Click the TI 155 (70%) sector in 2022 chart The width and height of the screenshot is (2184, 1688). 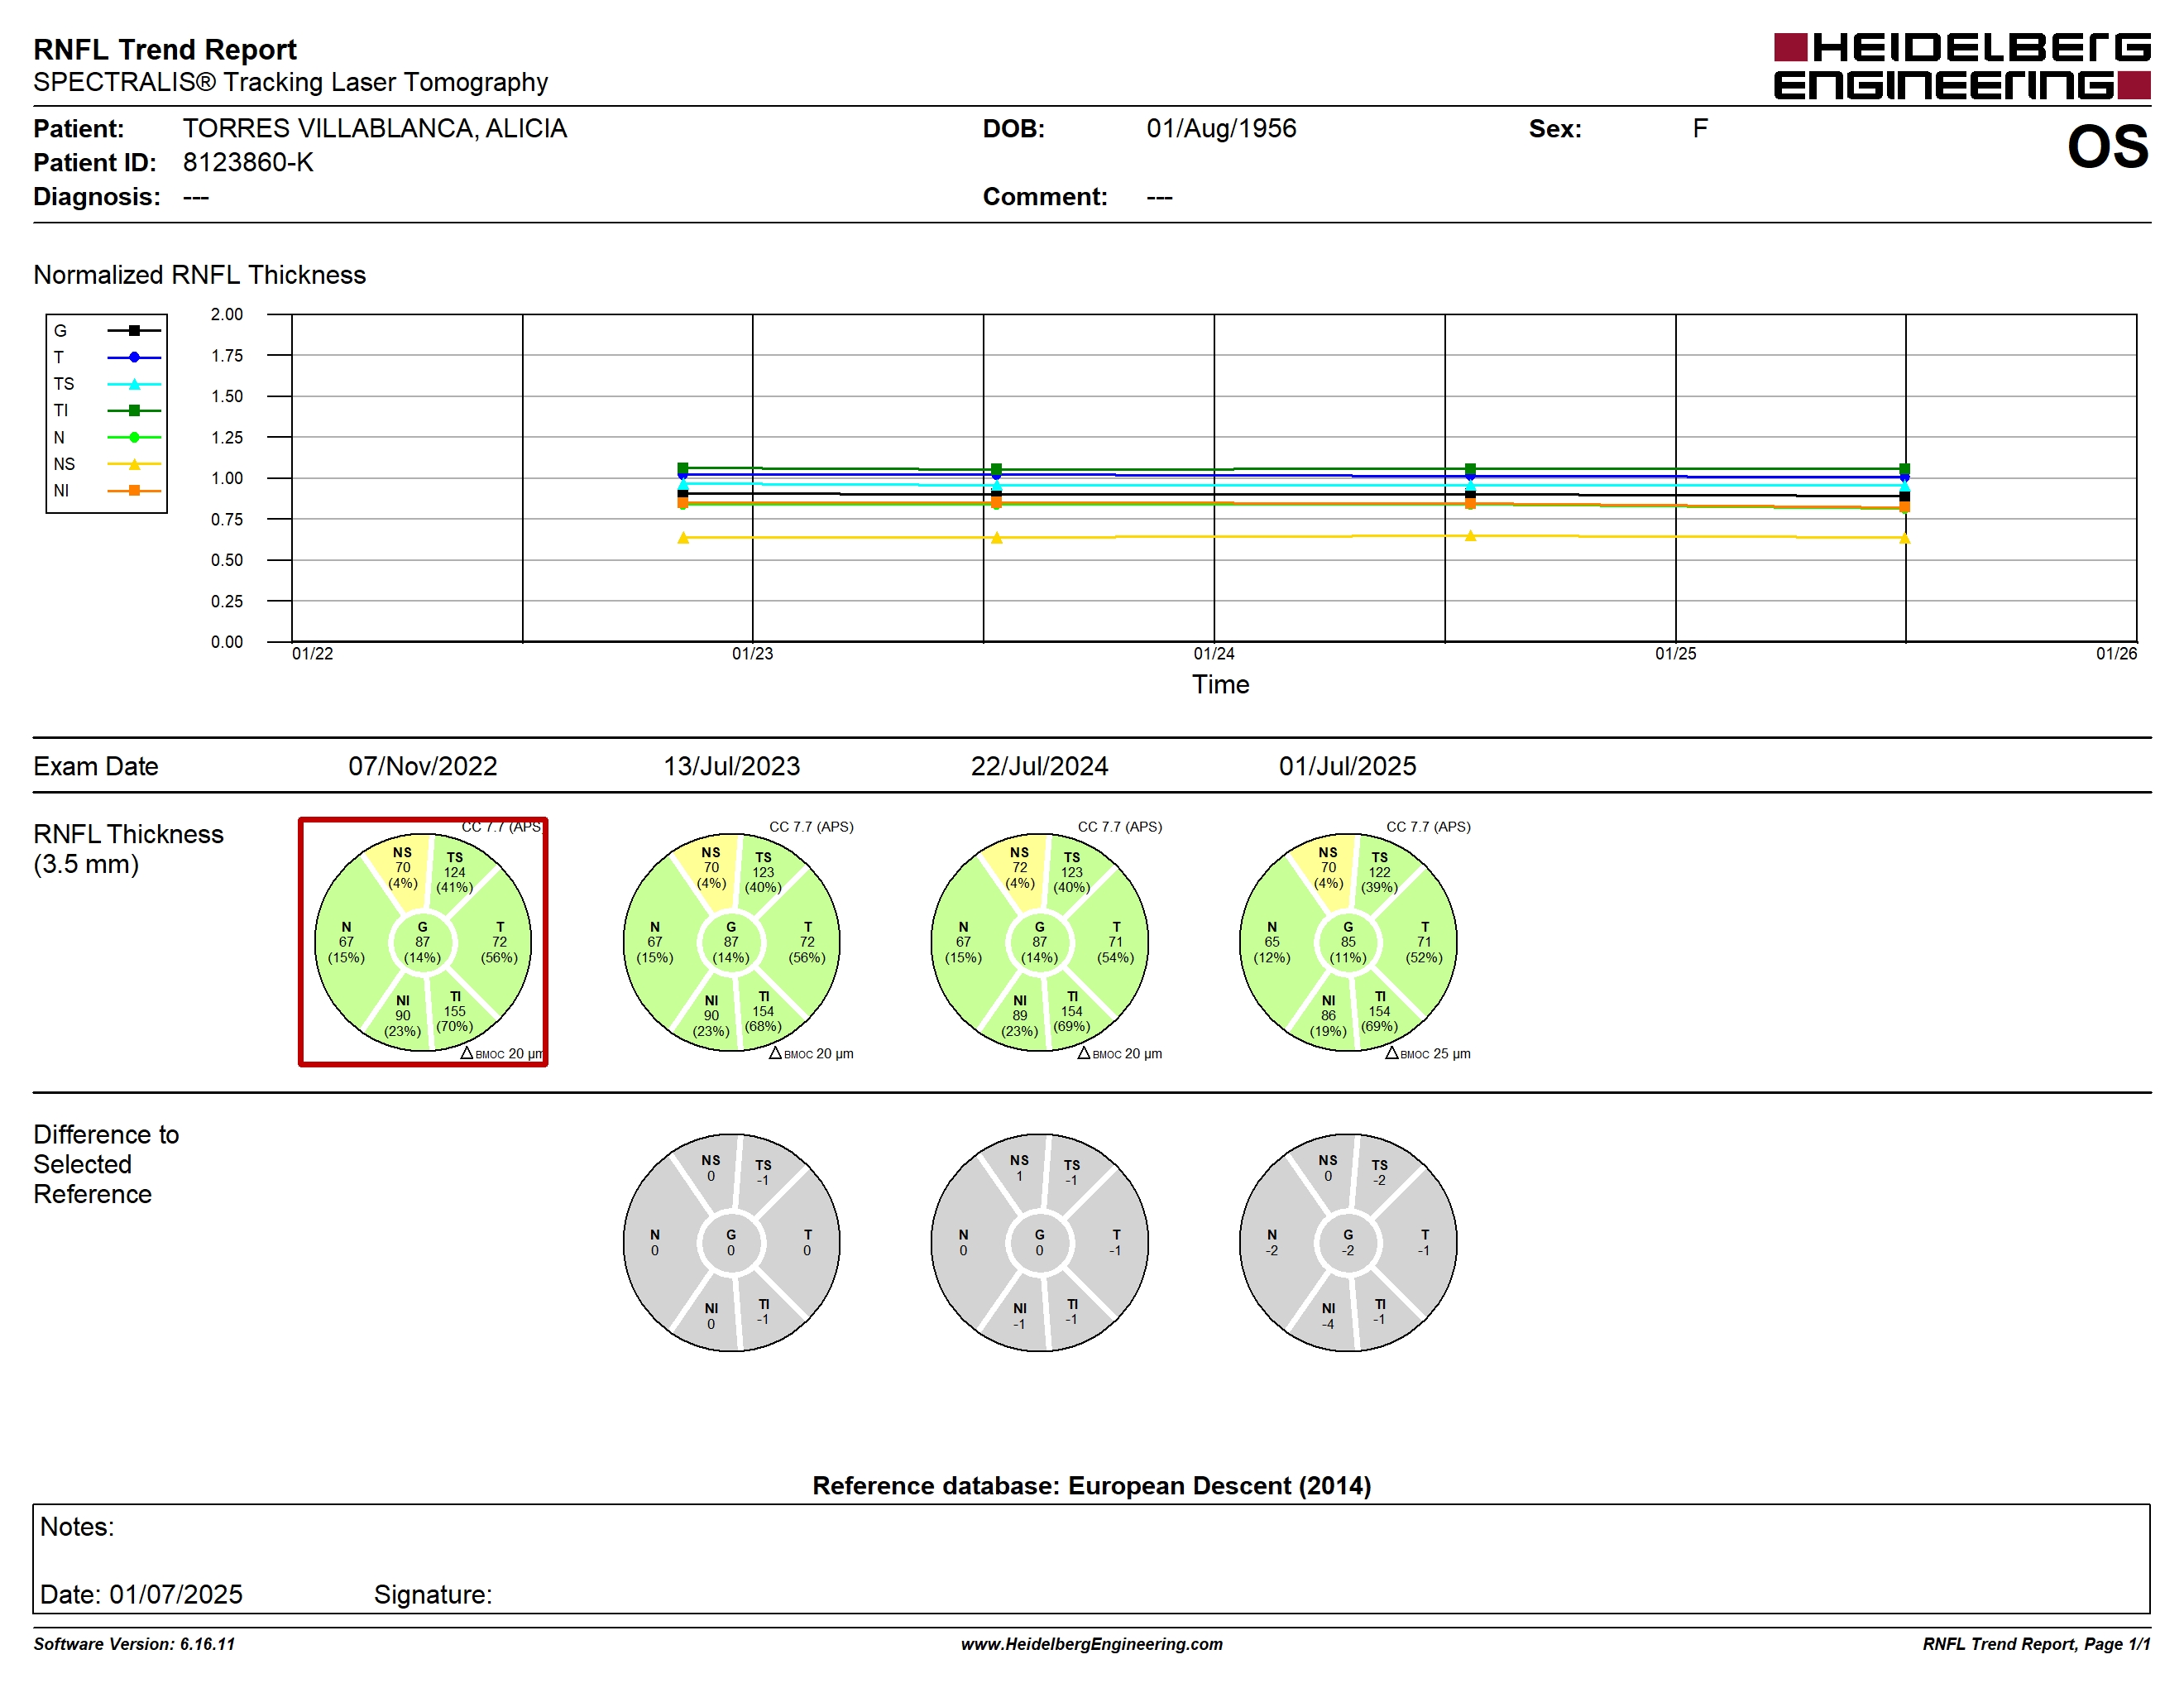[455, 1011]
